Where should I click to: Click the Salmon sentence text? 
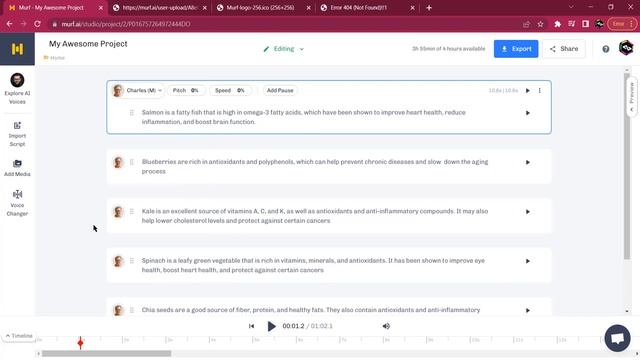pos(304,117)
